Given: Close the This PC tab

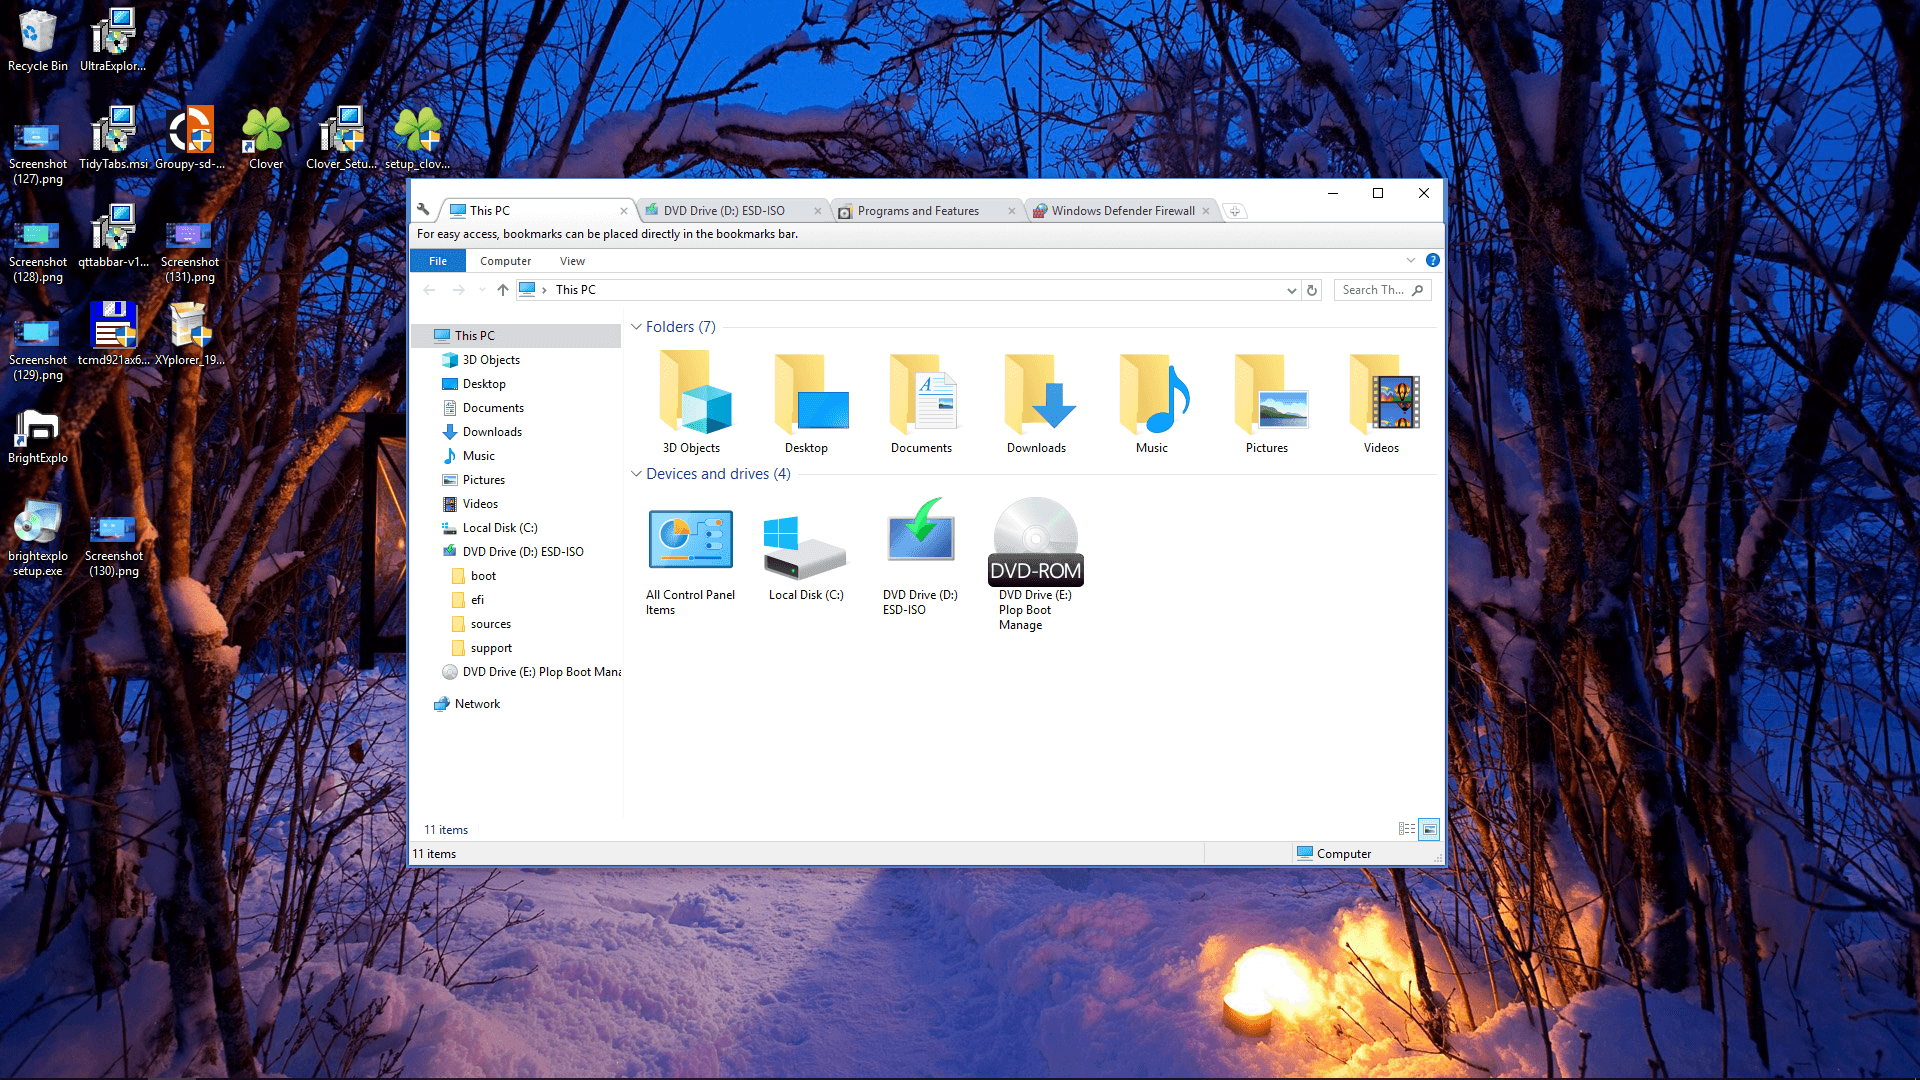Looking at the screenshot, I should coord(623,211).
